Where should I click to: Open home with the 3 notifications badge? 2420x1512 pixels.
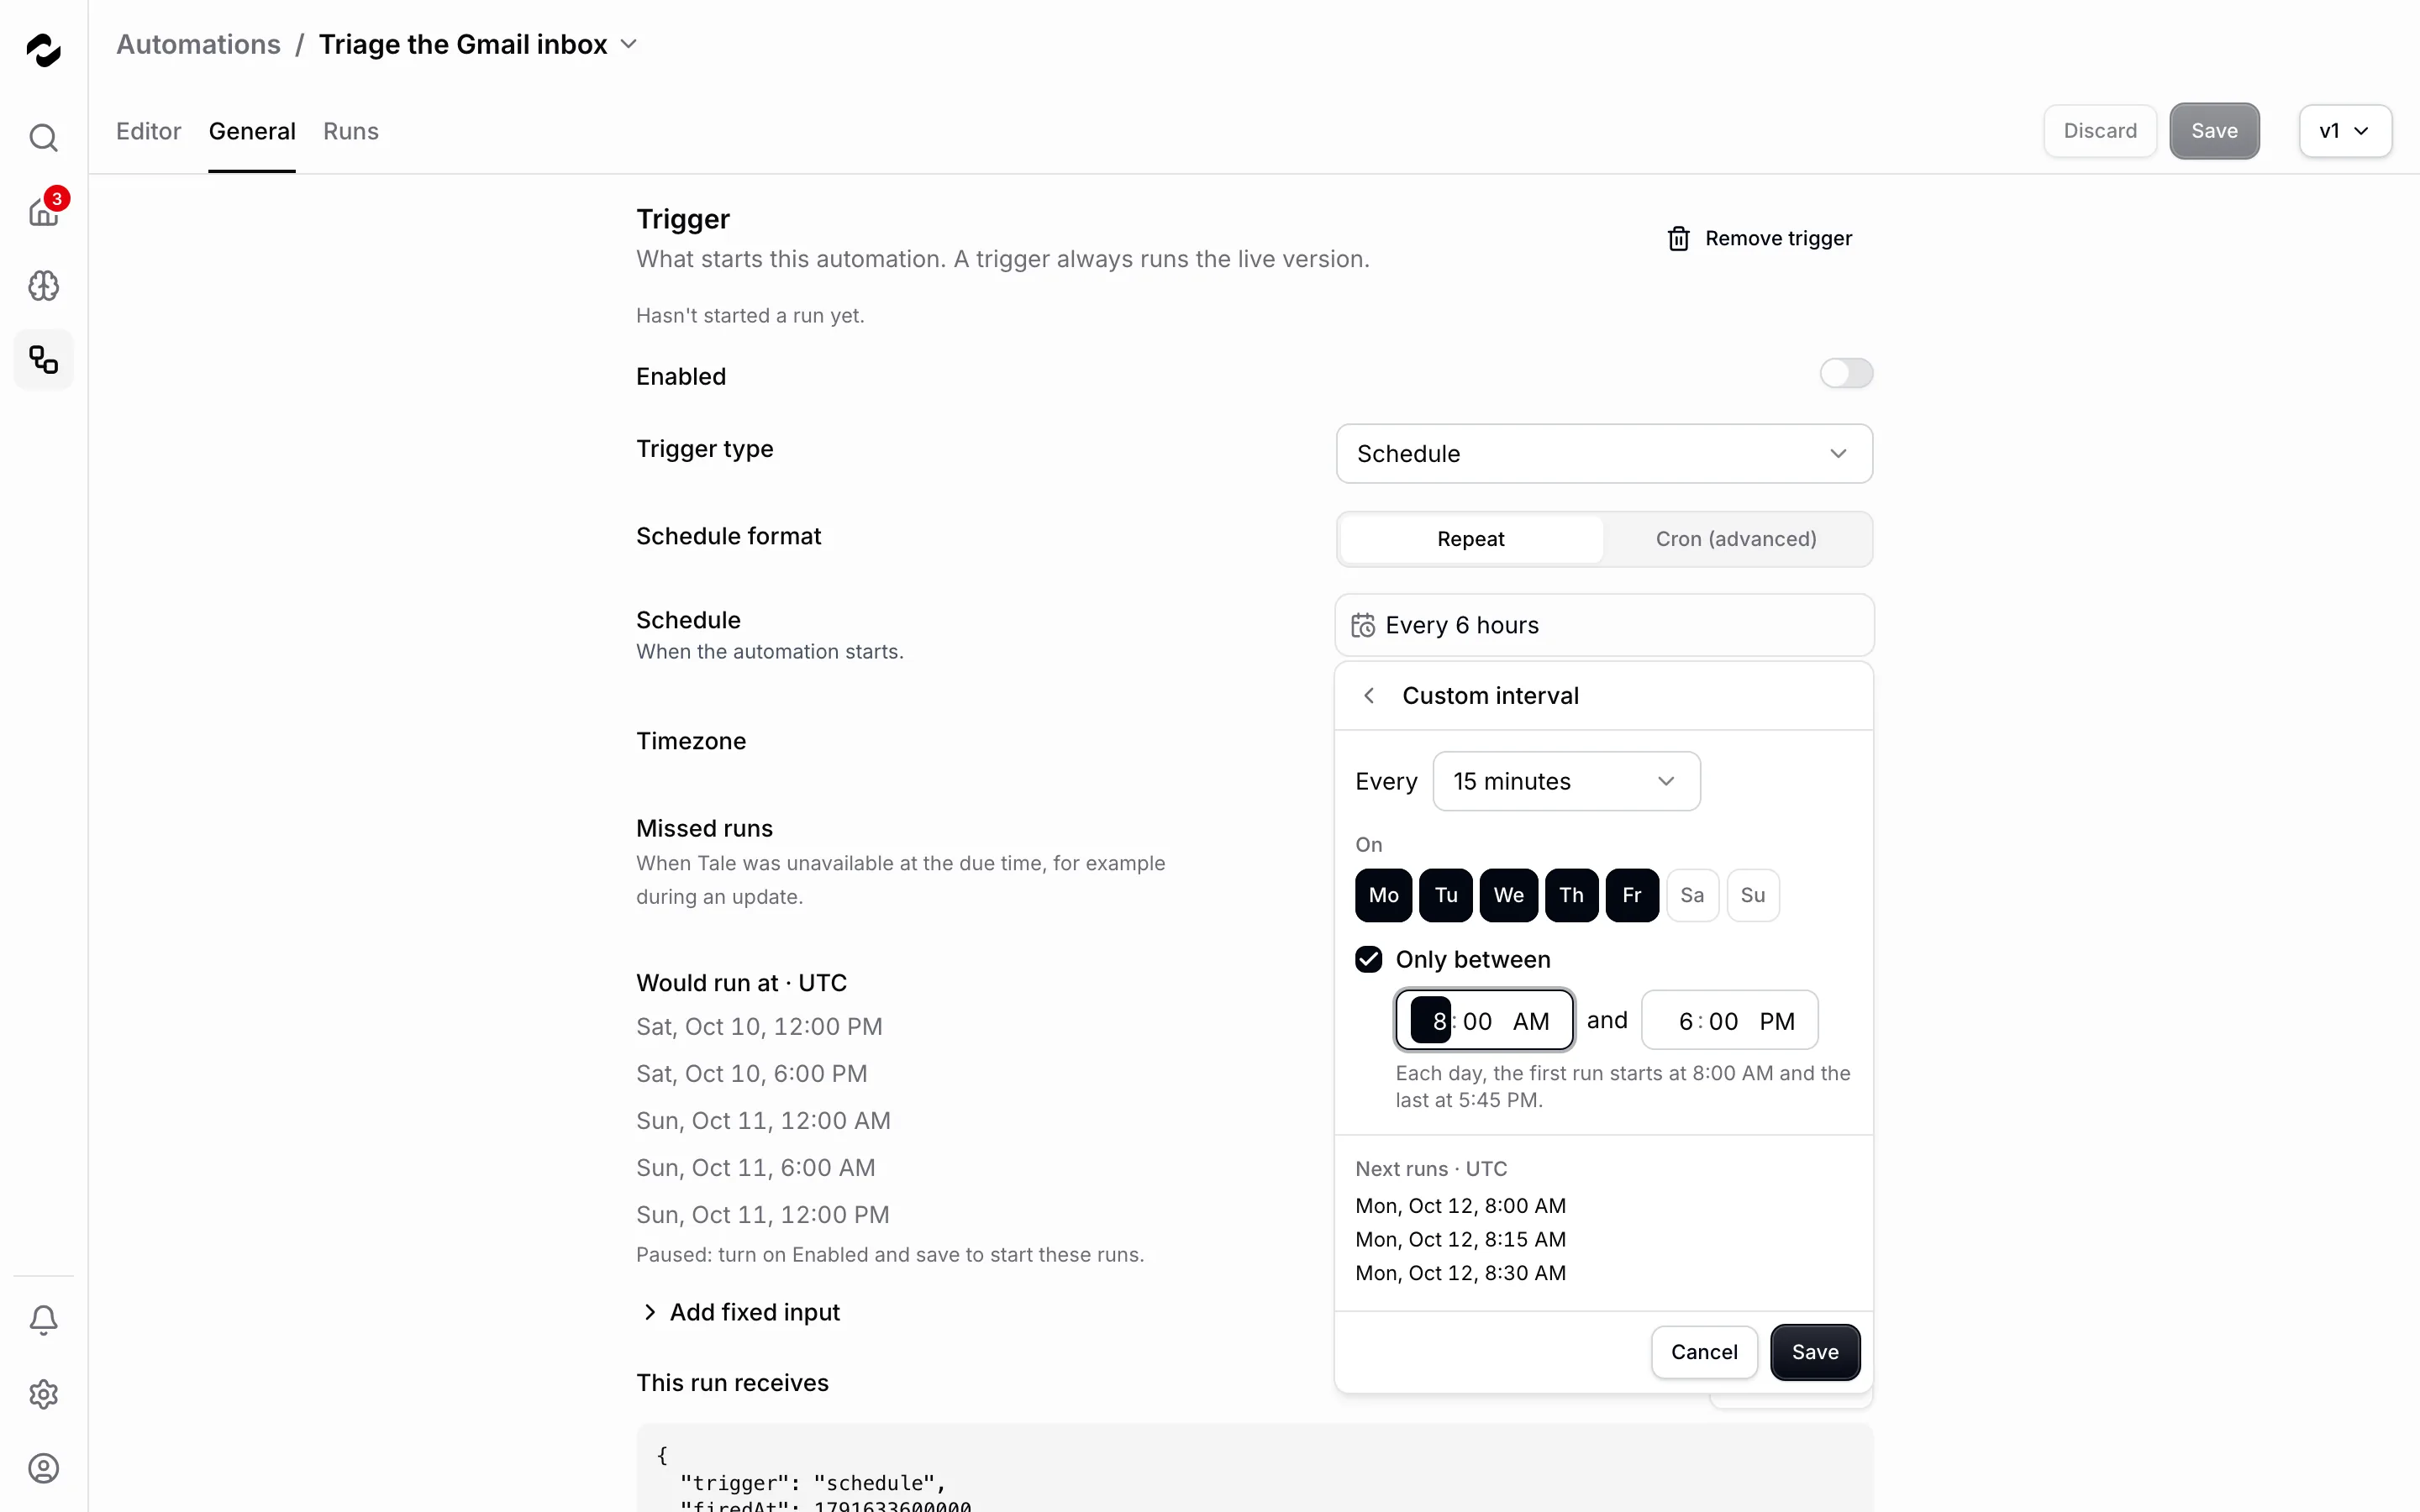coord(43,211)
